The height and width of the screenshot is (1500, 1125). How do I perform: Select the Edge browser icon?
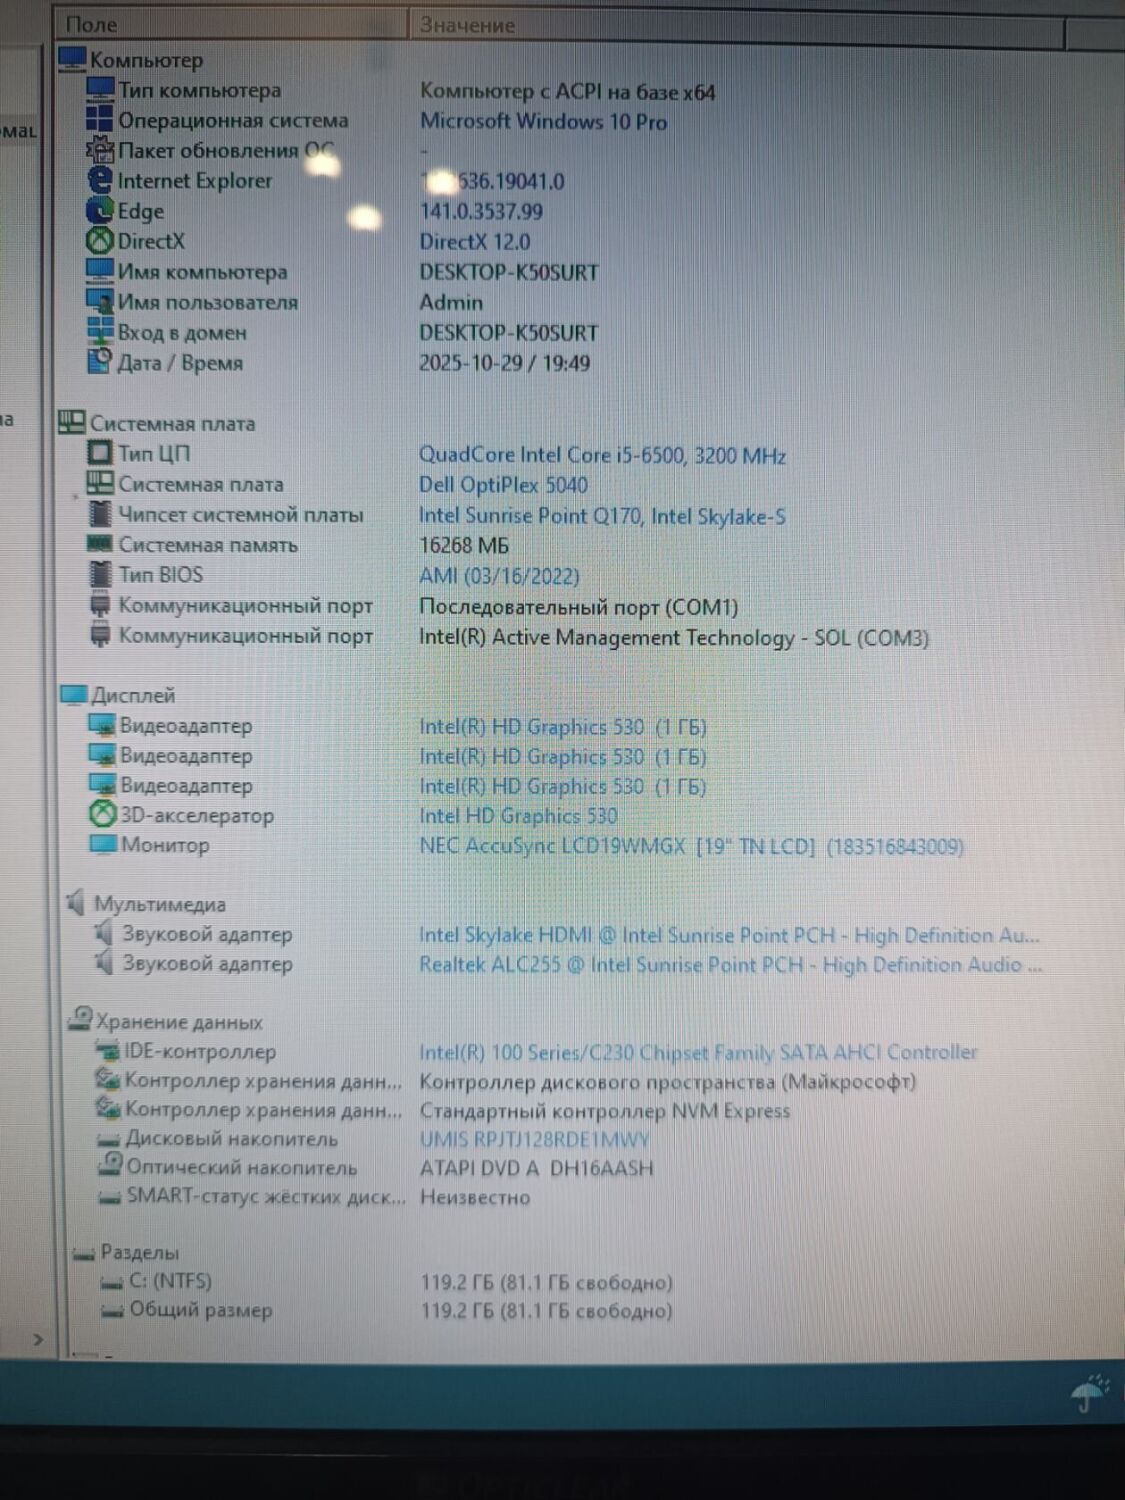click(100, 210)
